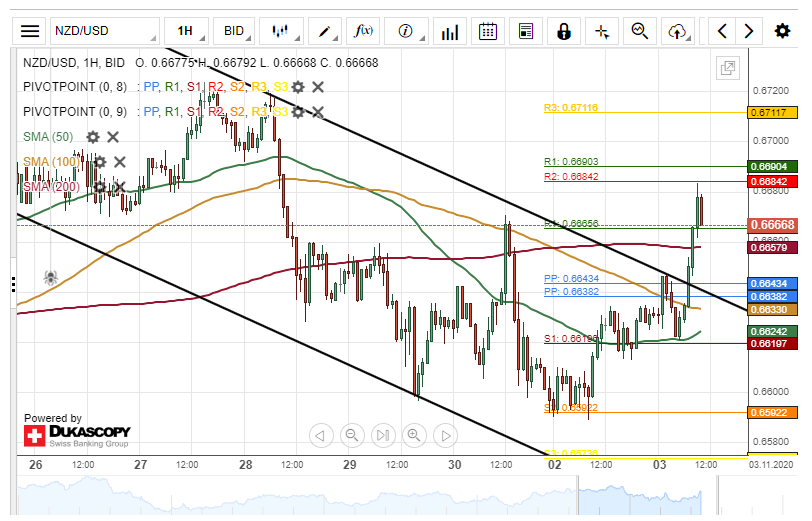Click the SMA (50) legend label
The image size is (812, 521).
[48, 137]
